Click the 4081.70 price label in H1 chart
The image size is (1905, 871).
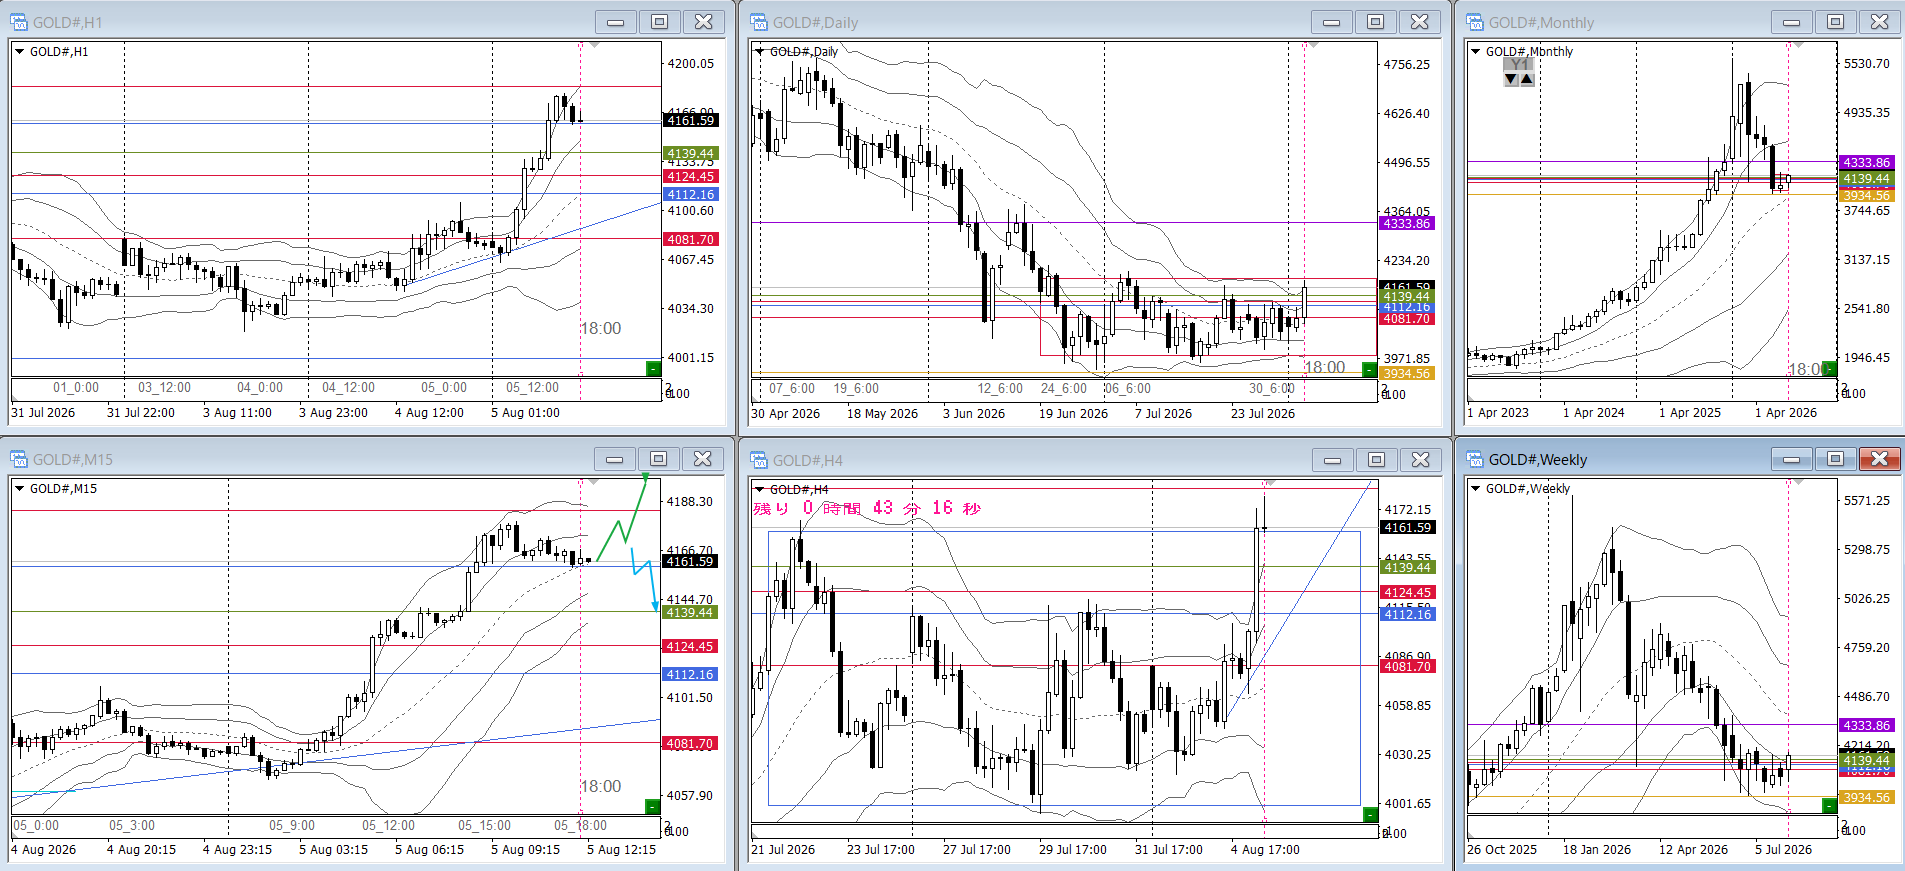(x=691, y=240)
